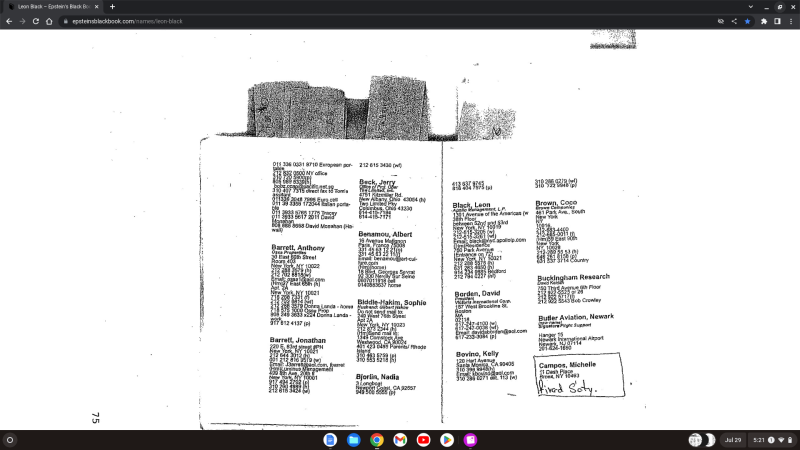800x450 pixels.
Task: Toggle the bookmark star for this page
Action: tap(747, 21)
